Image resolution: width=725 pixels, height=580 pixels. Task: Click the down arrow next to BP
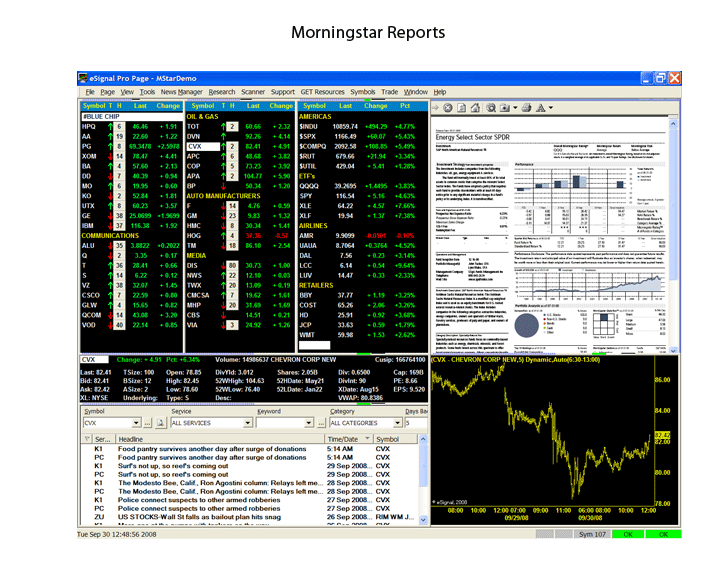(223, 186)
